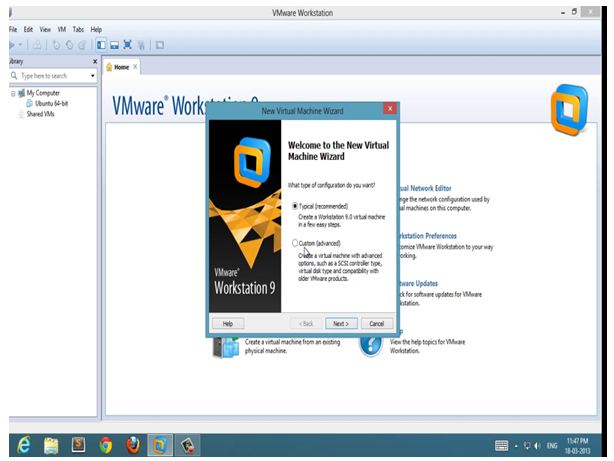The width and height of the screenshot is (614, 461).
Task: Open the VM menu
Action: tap(62, 29)
